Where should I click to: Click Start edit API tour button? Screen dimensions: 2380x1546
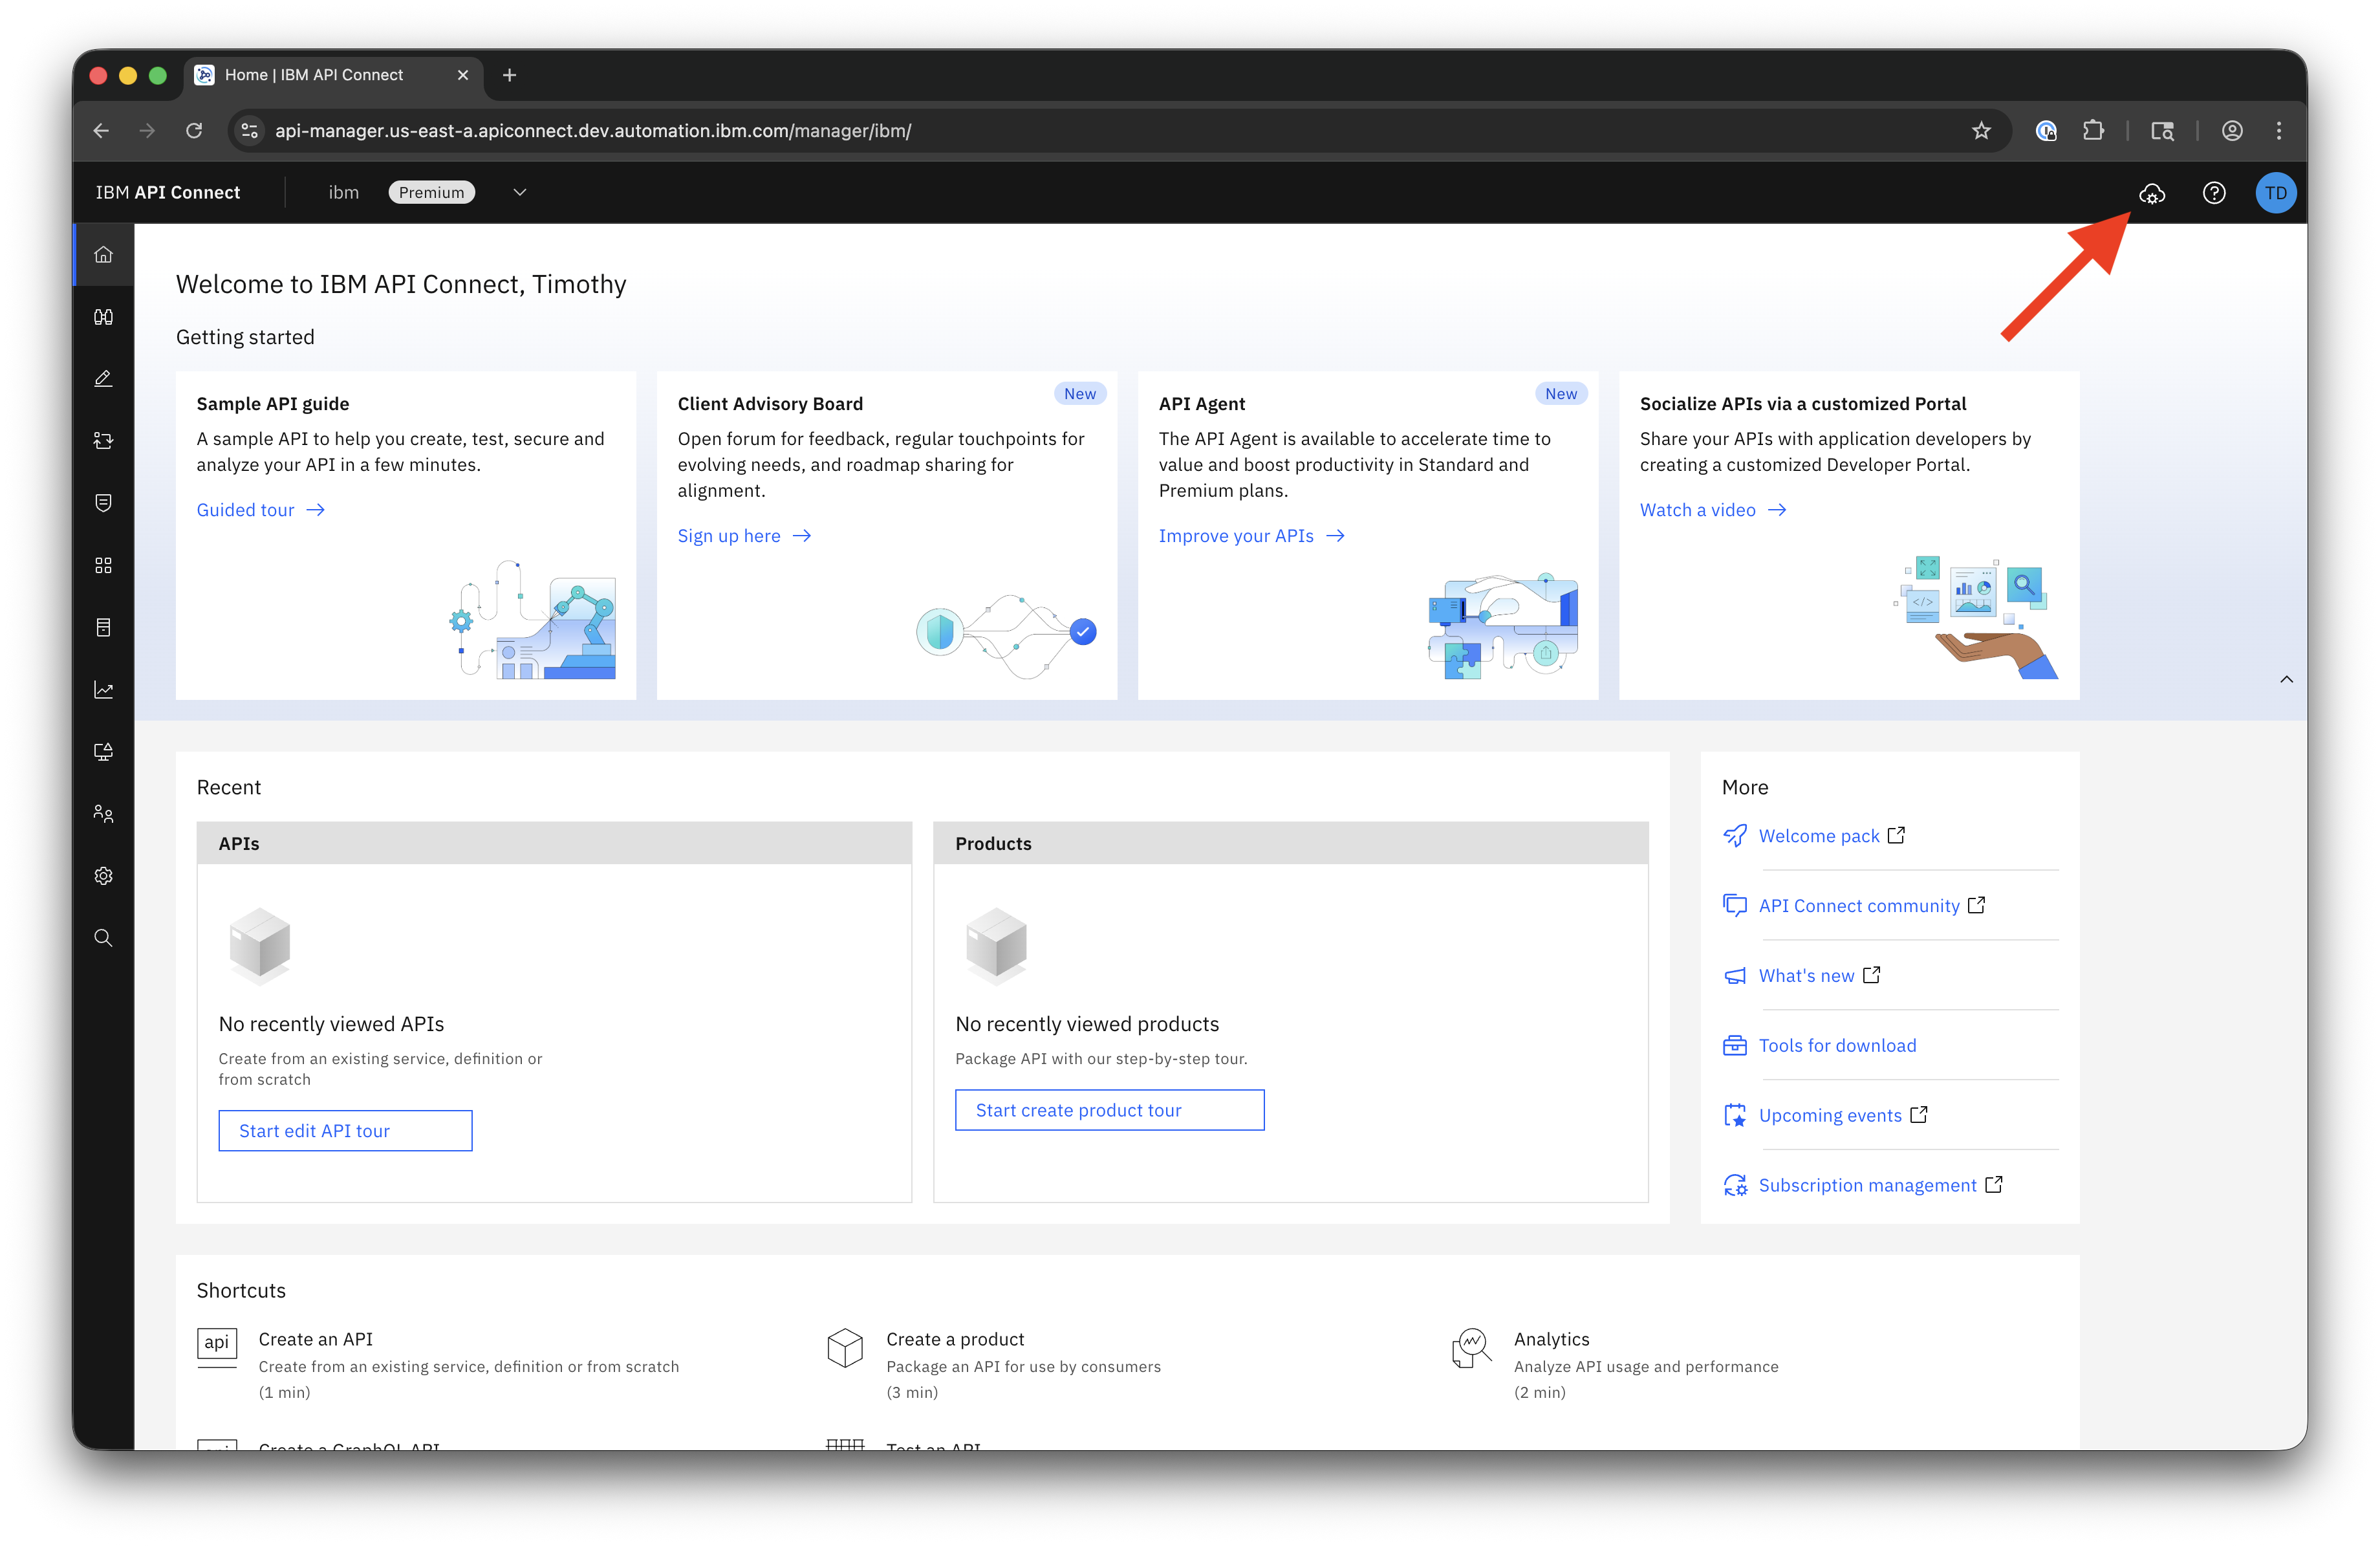pyautogui.click(x=345, y=1131)
